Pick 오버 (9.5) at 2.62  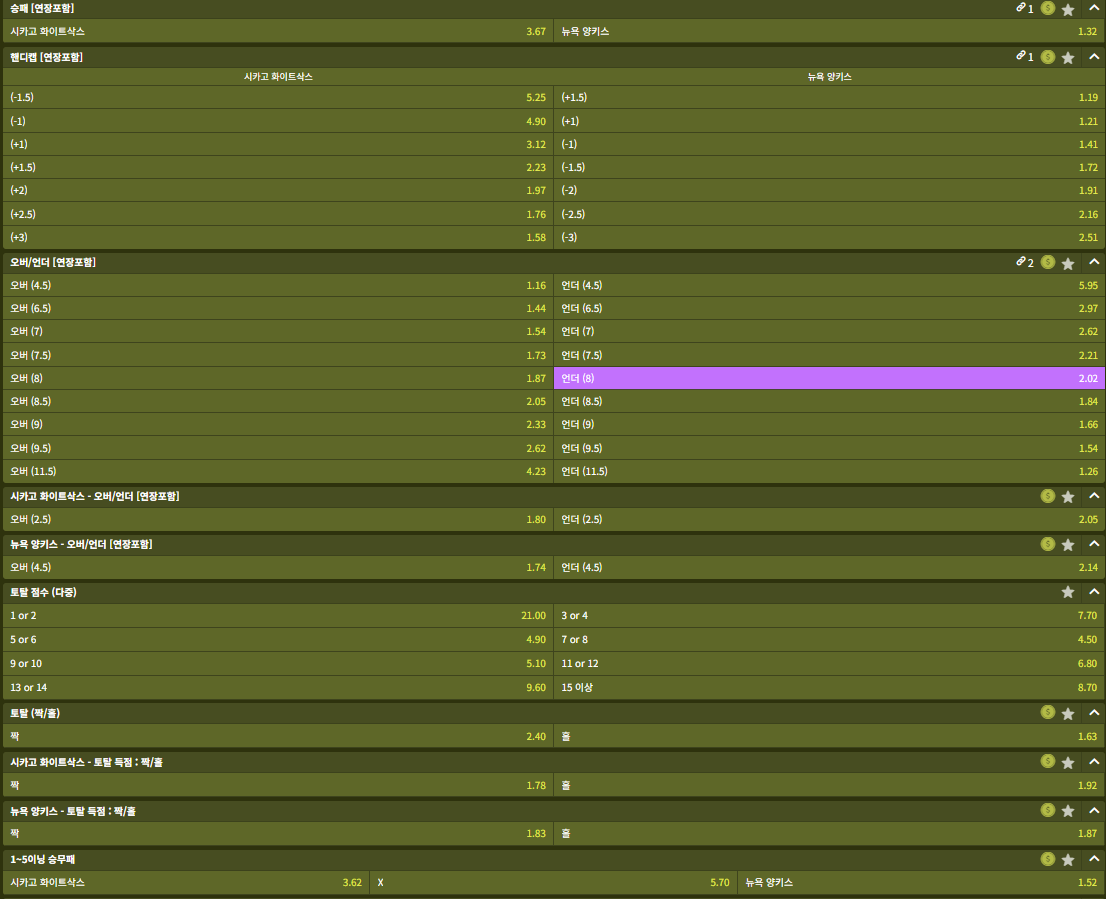(x=278, y=448)
